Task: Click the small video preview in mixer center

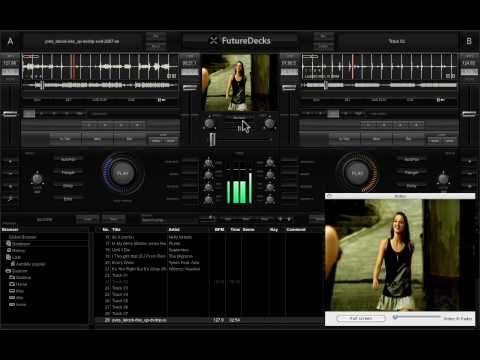Action: coord(239,82)
